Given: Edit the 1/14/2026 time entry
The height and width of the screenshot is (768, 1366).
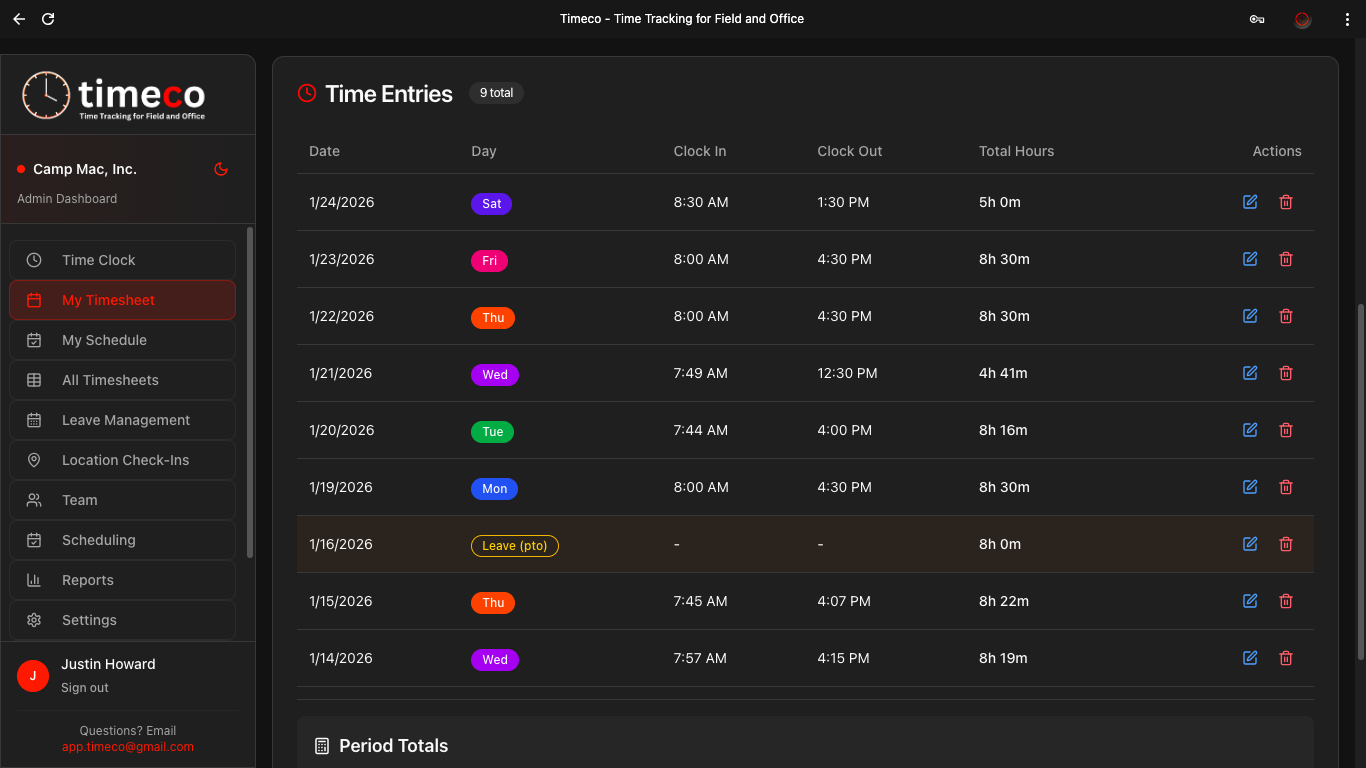Looking at the screenshot, I should [x=1250, y=658].
